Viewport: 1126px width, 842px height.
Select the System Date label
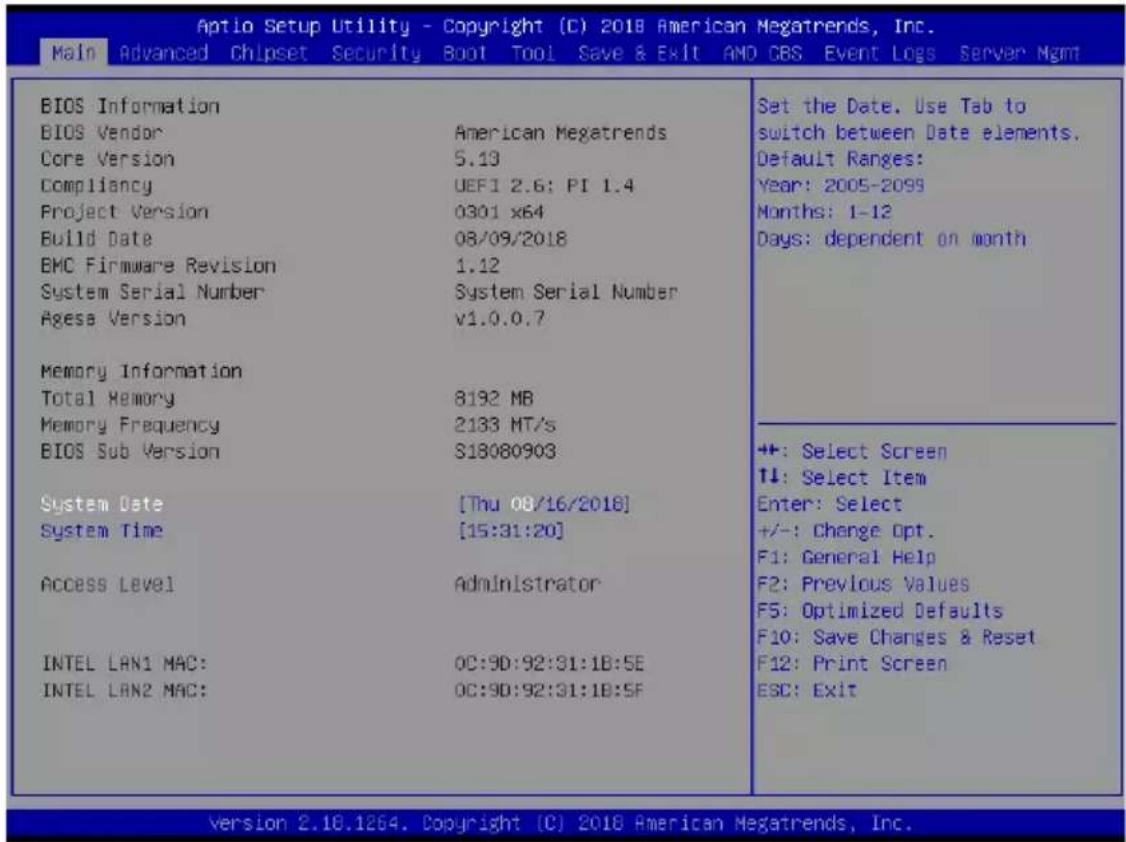[101, 504]
